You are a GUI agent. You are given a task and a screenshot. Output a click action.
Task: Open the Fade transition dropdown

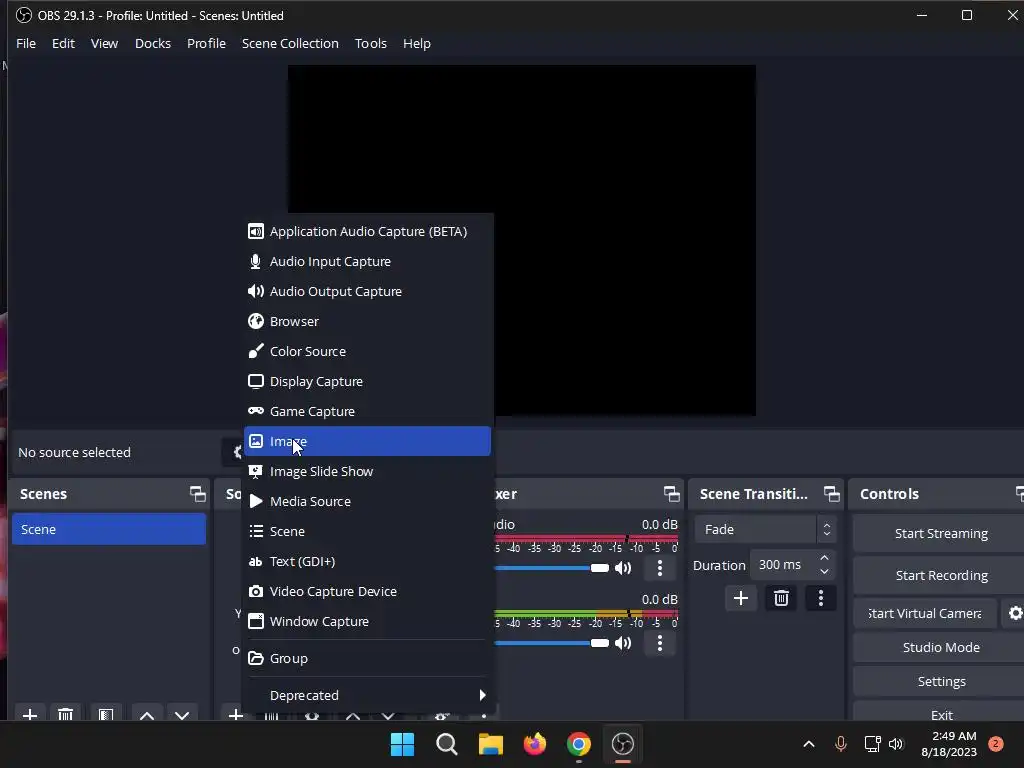765,530
